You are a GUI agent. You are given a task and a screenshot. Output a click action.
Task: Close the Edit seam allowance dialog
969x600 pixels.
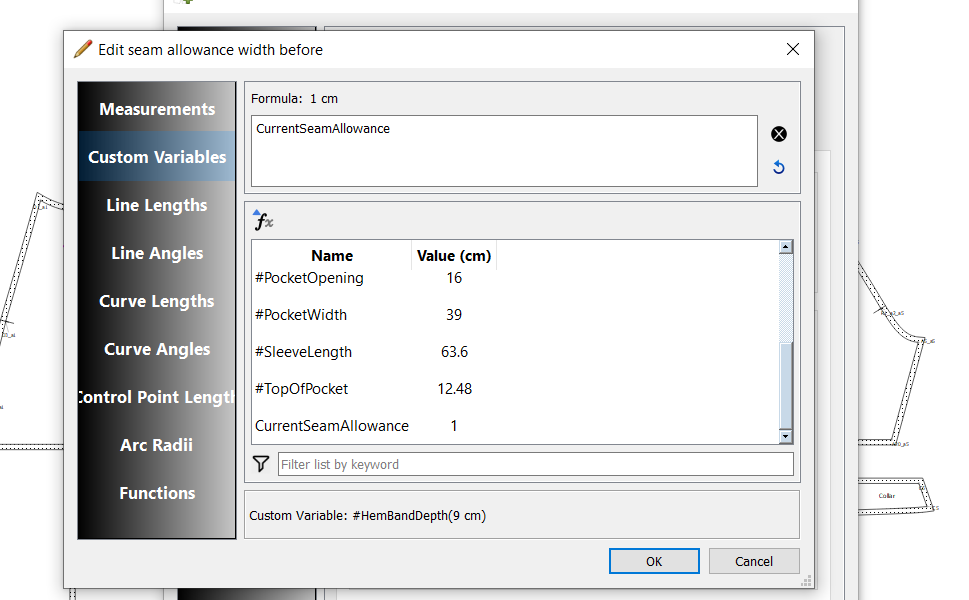click(792, 49)
